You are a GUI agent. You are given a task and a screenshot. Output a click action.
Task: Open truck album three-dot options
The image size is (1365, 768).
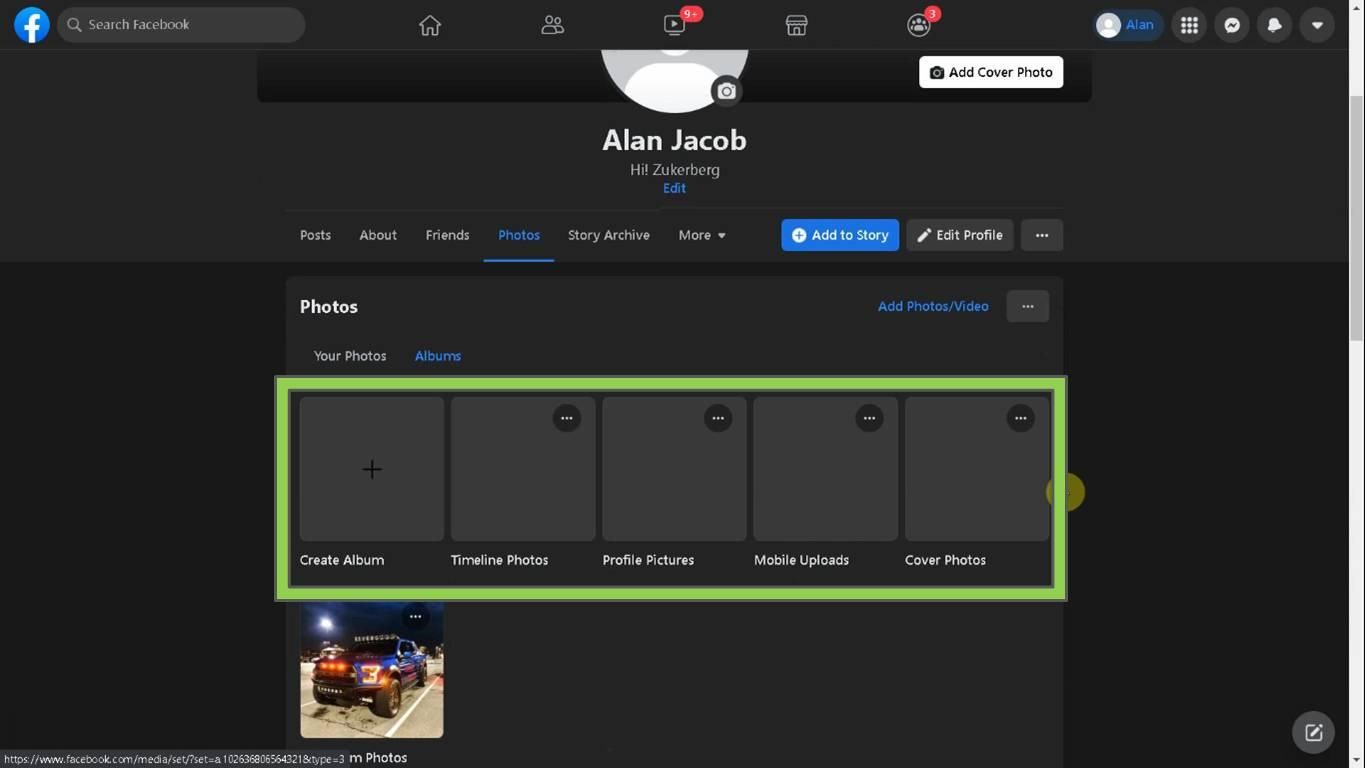click(x=415, y=616)
